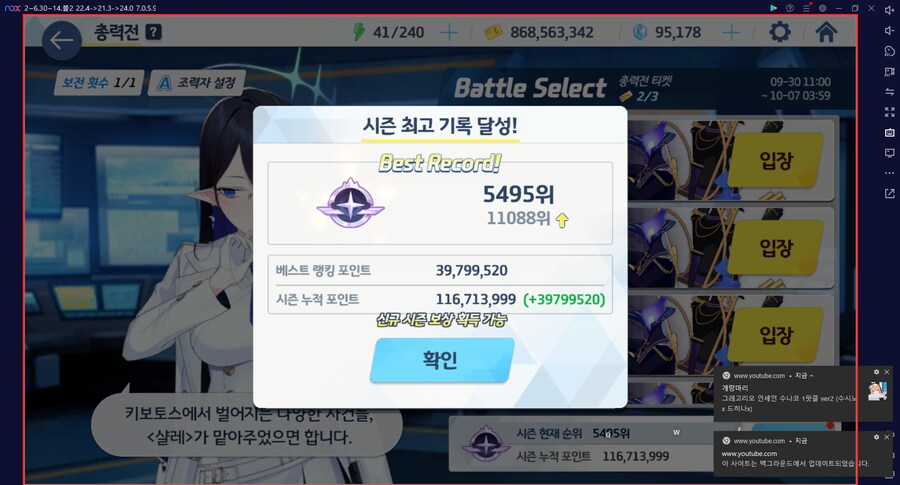Expand the first YouTube notification caret
The height and width of the screenshot is (485, 900).
811,376
